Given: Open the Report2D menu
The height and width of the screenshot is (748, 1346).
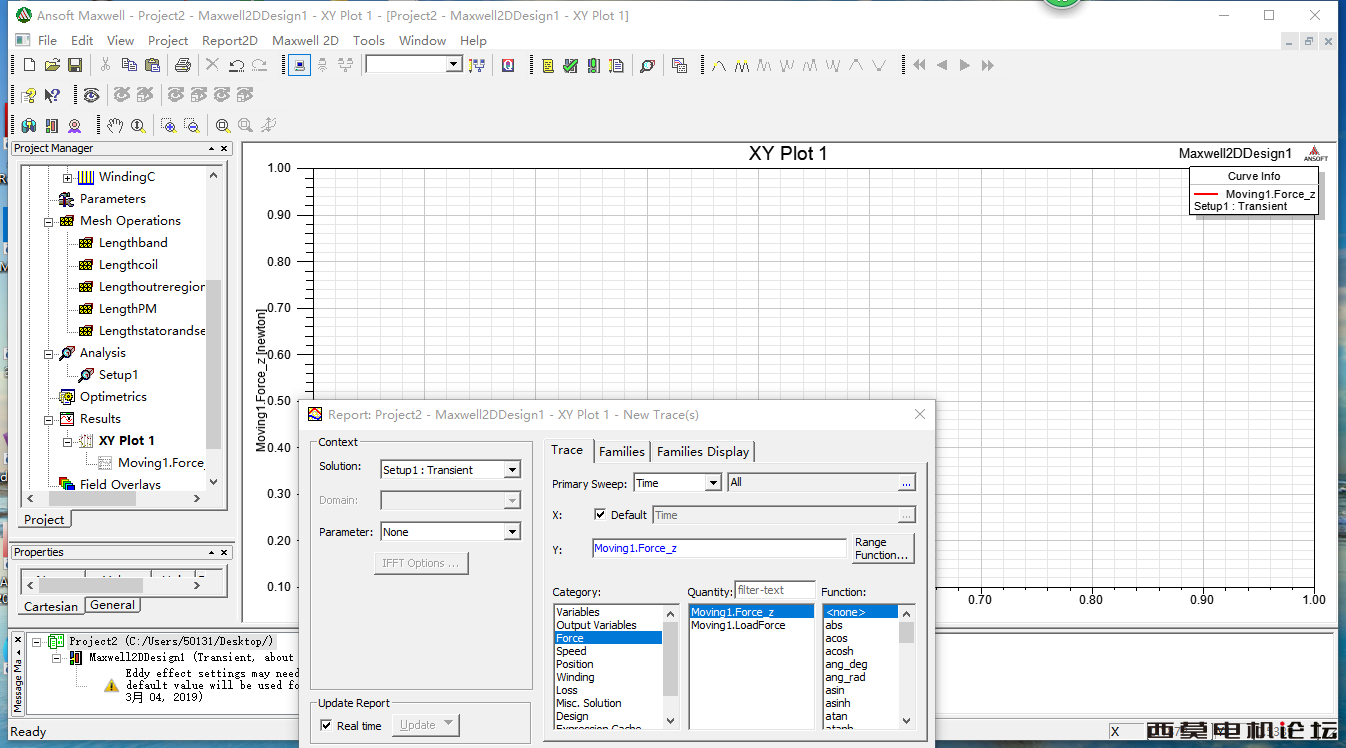Looking at the screenshot, I should (230, 41).
